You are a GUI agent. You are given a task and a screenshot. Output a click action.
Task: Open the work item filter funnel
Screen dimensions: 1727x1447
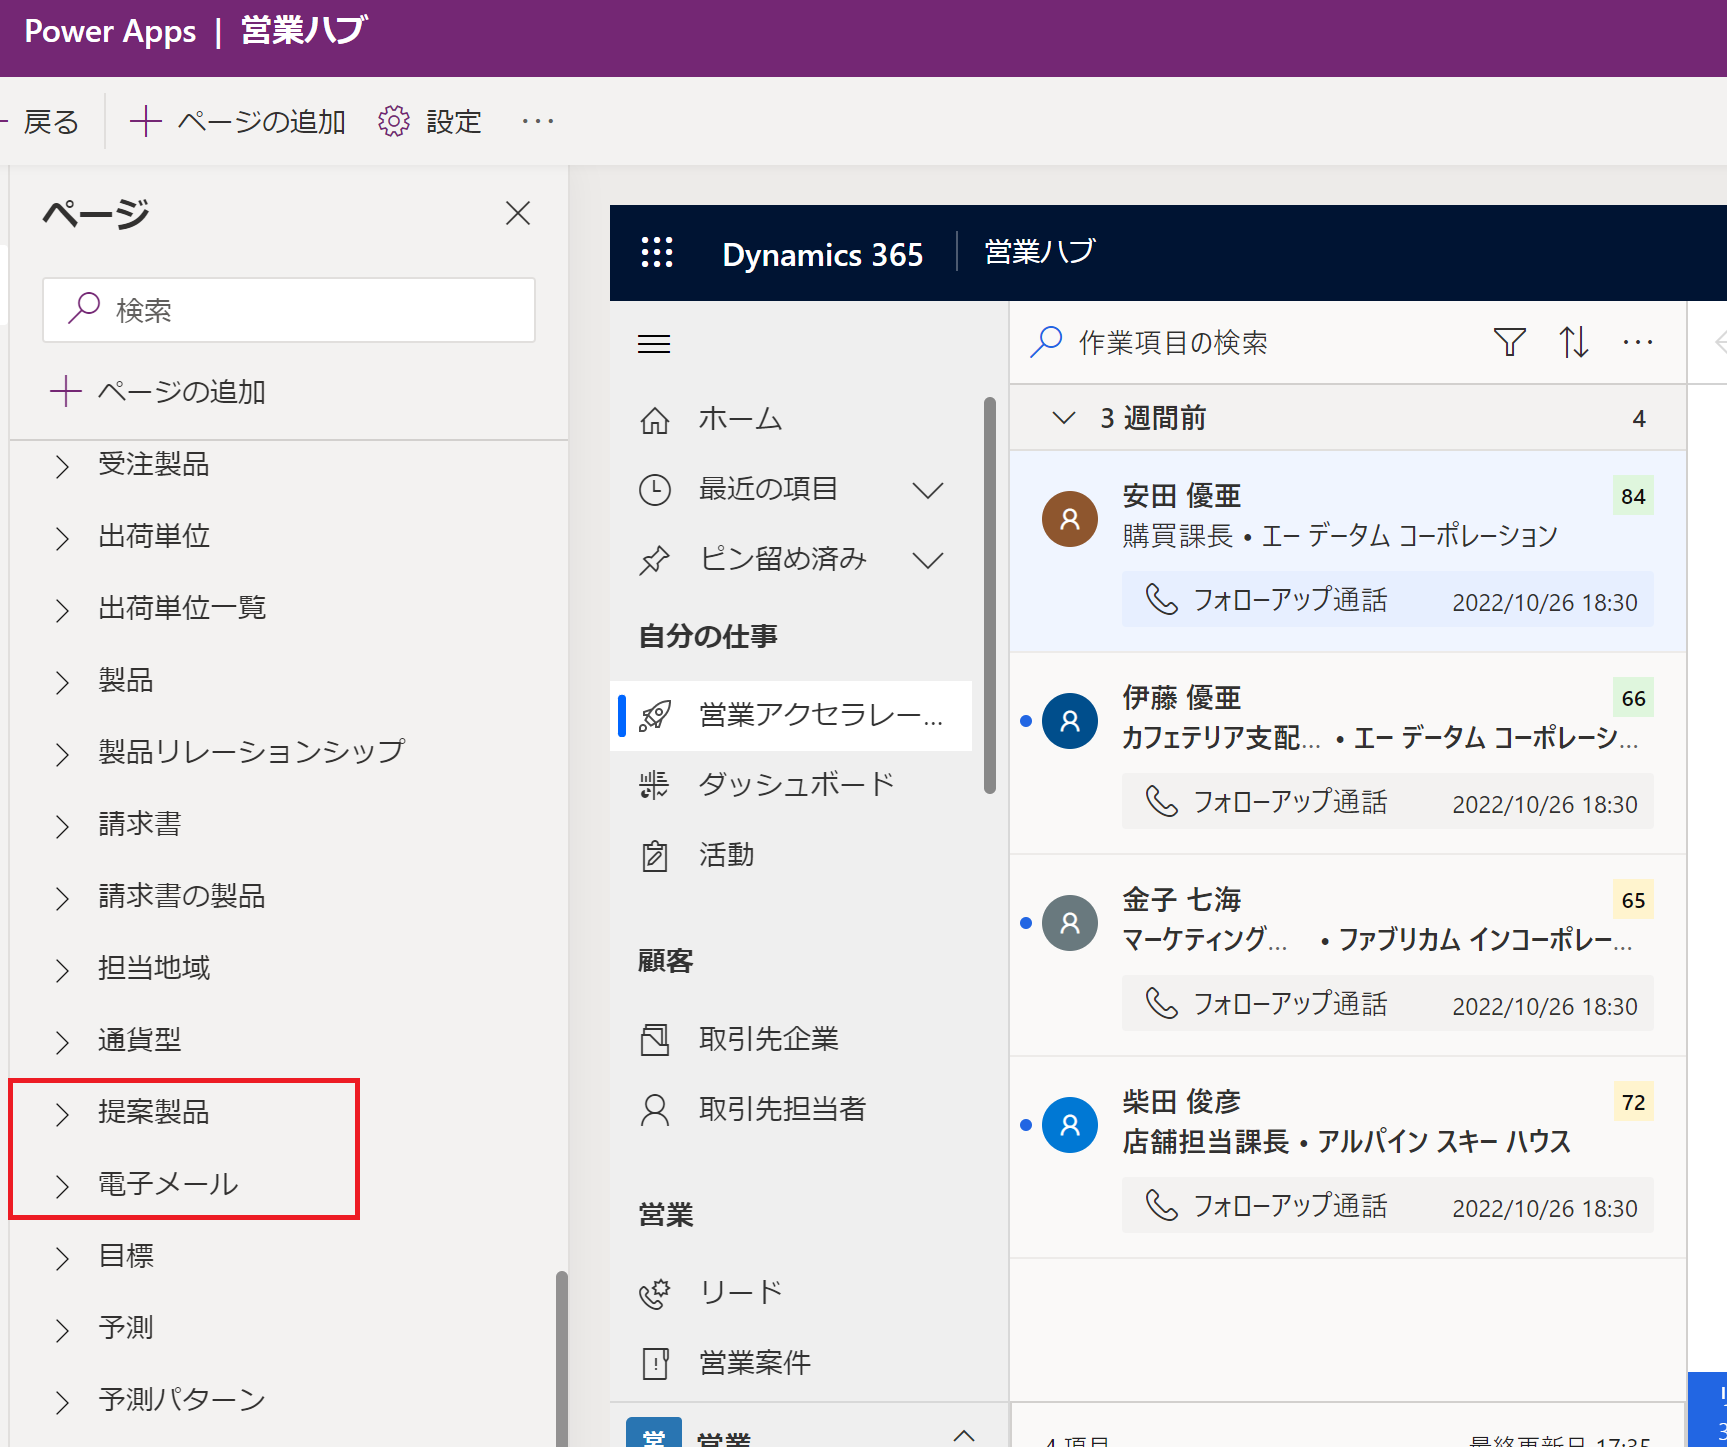point(1510,342)
